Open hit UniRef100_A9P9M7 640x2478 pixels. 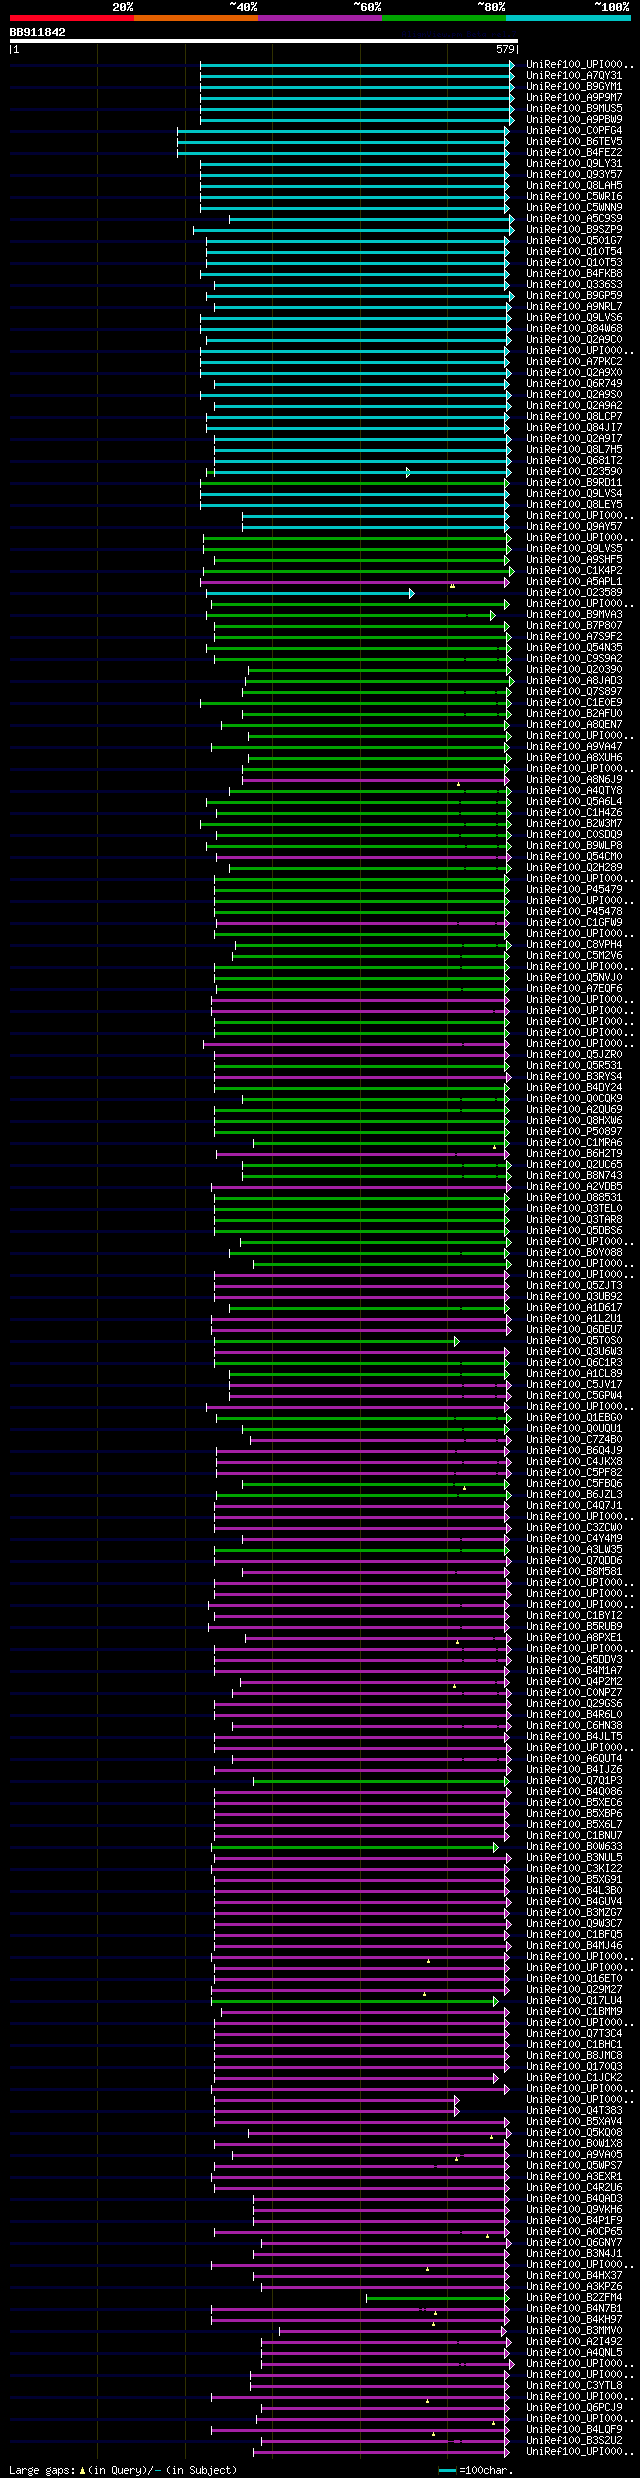[x=574, y=98]
